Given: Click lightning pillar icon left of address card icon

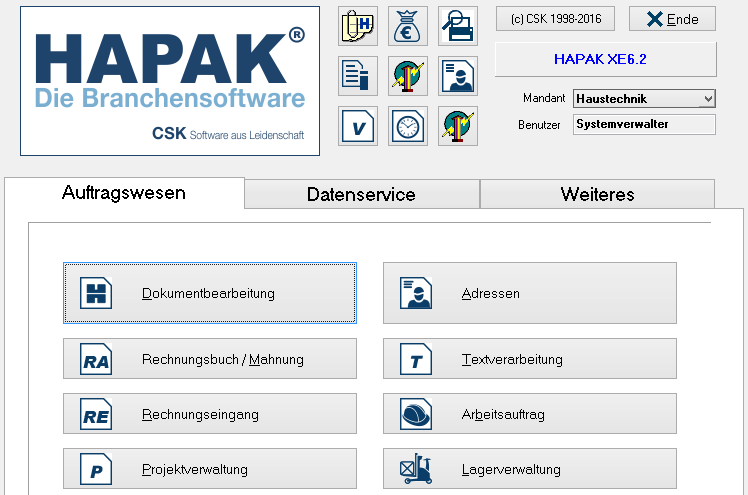Looking at the screenshot, I should [408, 76].
